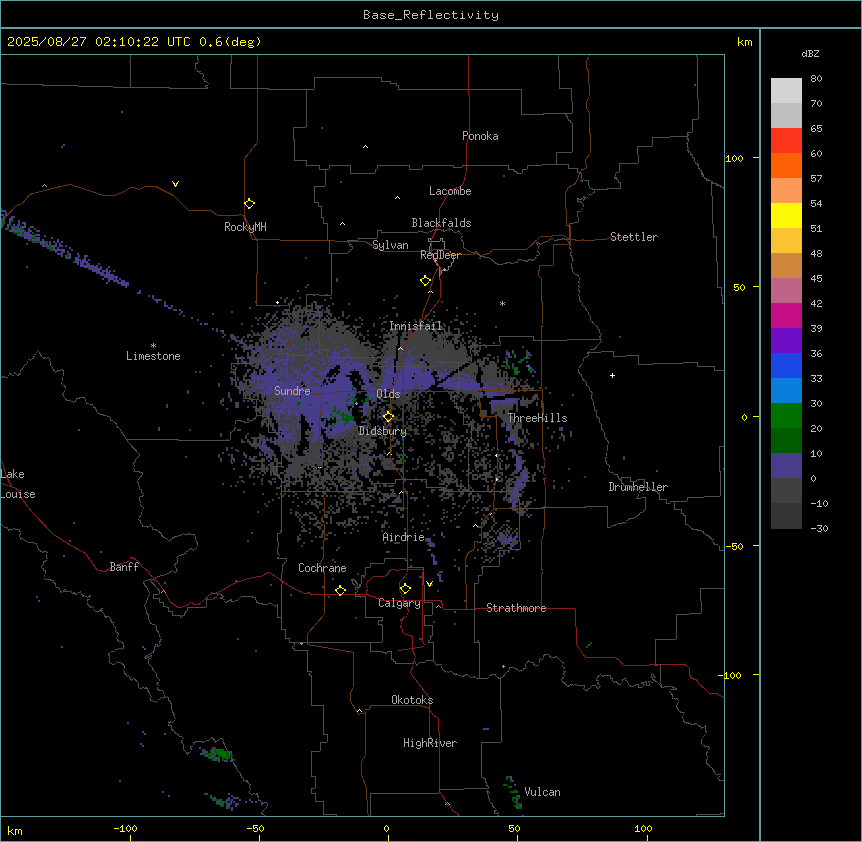Image resolution: width=862 pixels, height=842 pixels.
Task: Click the -30 value in the dBZ legend
Action: 819,529
